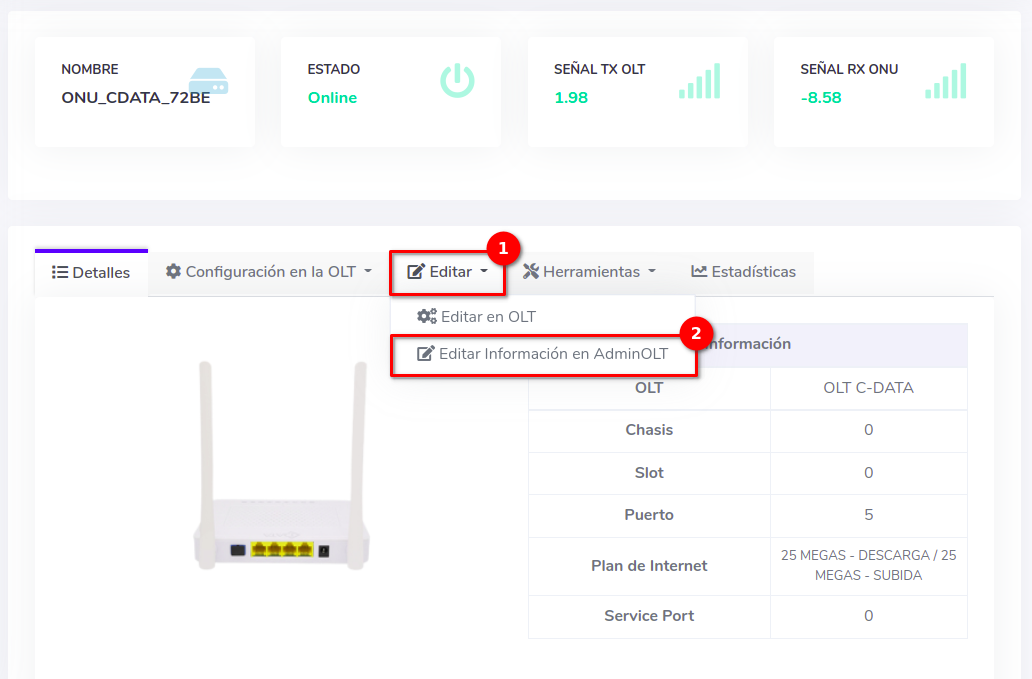The height and width of the screenshot is (679, 1032).
Task: Switch to the Detalles tab
Action: [x=91, y=273]
